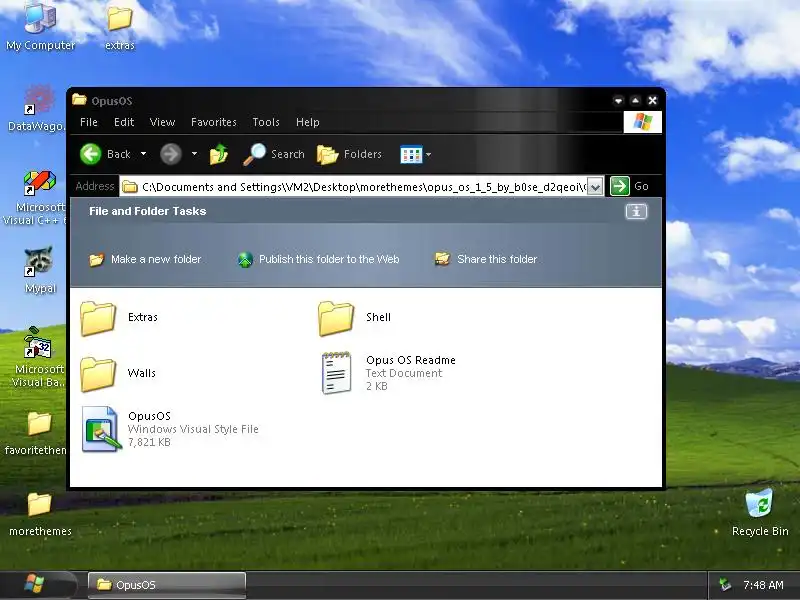This screenshot has height=600, width=800.
Task: Click the 'Text Document' type label
Action: coord(404,373)
